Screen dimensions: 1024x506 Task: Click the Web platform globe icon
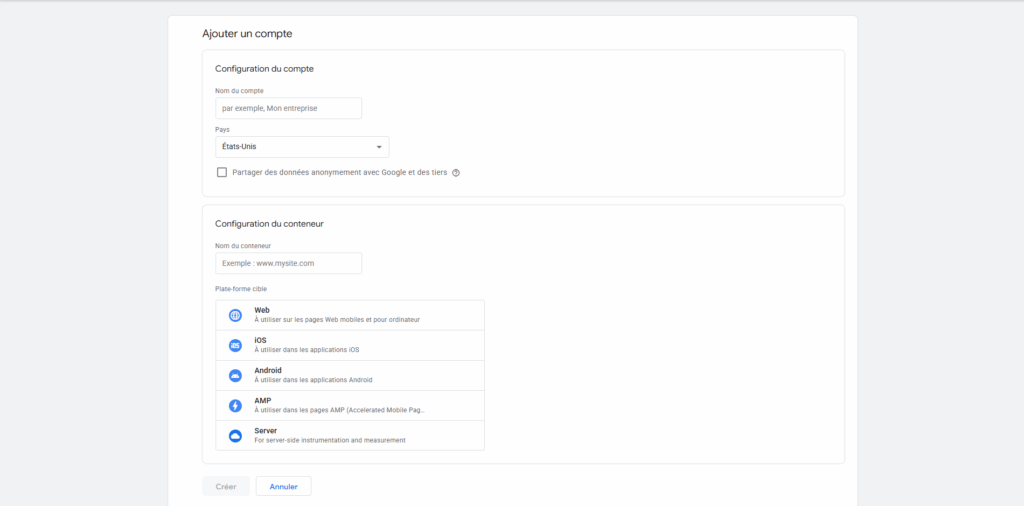point(235,316)
